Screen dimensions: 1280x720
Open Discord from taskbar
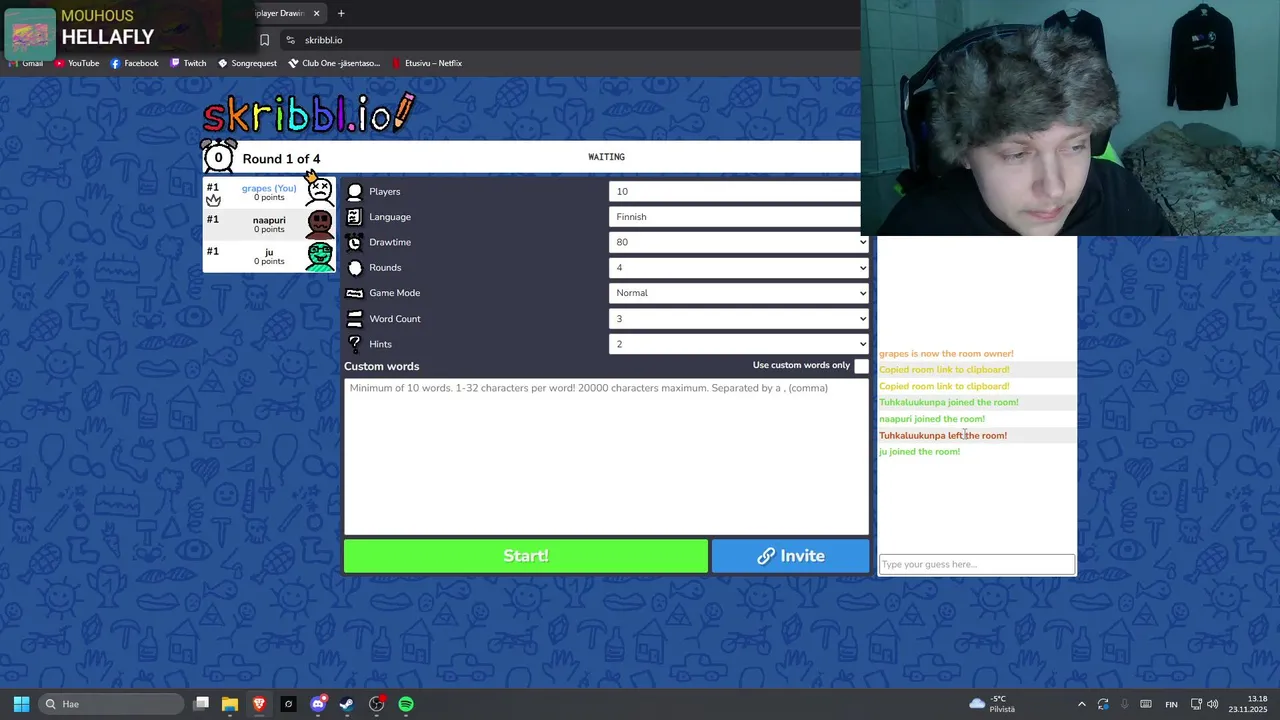pyautogui.click(x=318, y=704)
